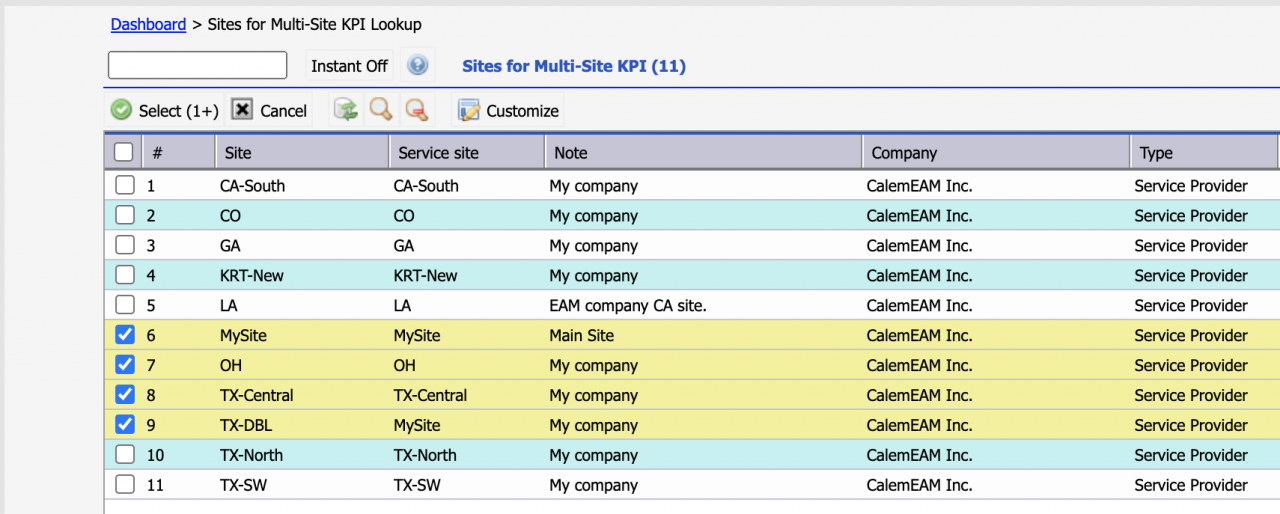The height and width of the screenshot is (514, 1280).
Task: Click the refresh data icon in toolbar
Action: click(x=346, y=110)
